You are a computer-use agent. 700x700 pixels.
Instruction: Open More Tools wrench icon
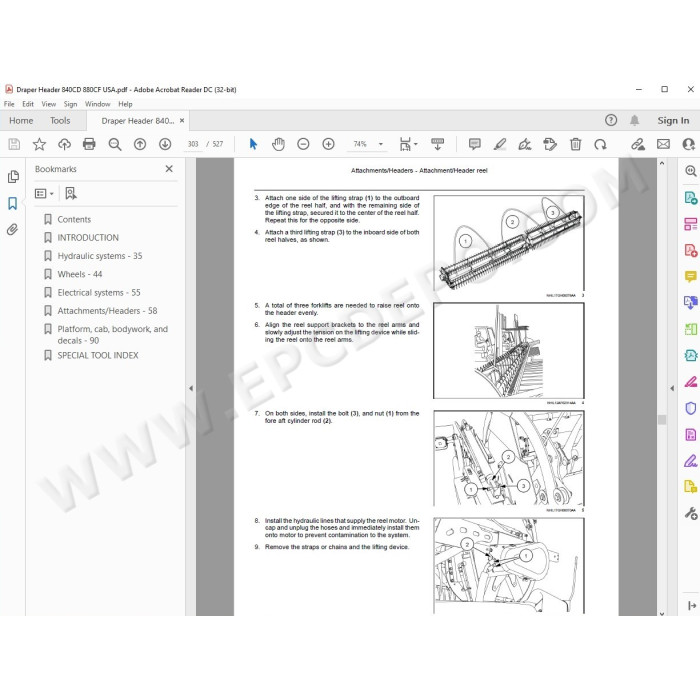point(691,513)
